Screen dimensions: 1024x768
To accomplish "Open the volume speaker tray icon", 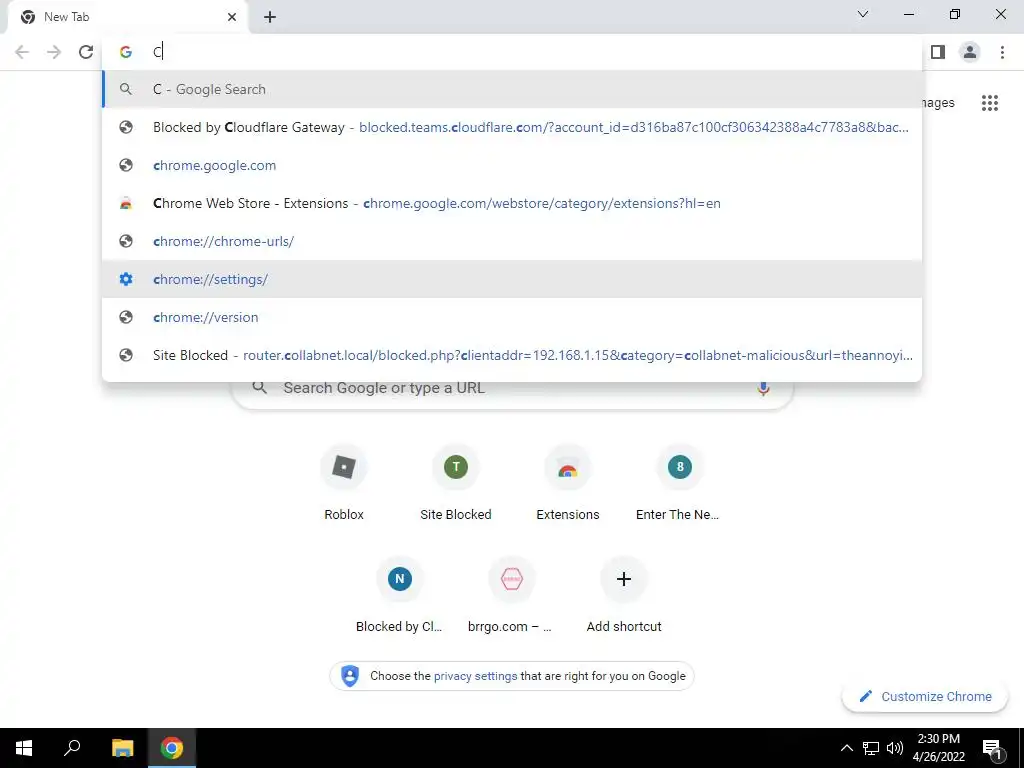I will [895, 748].
